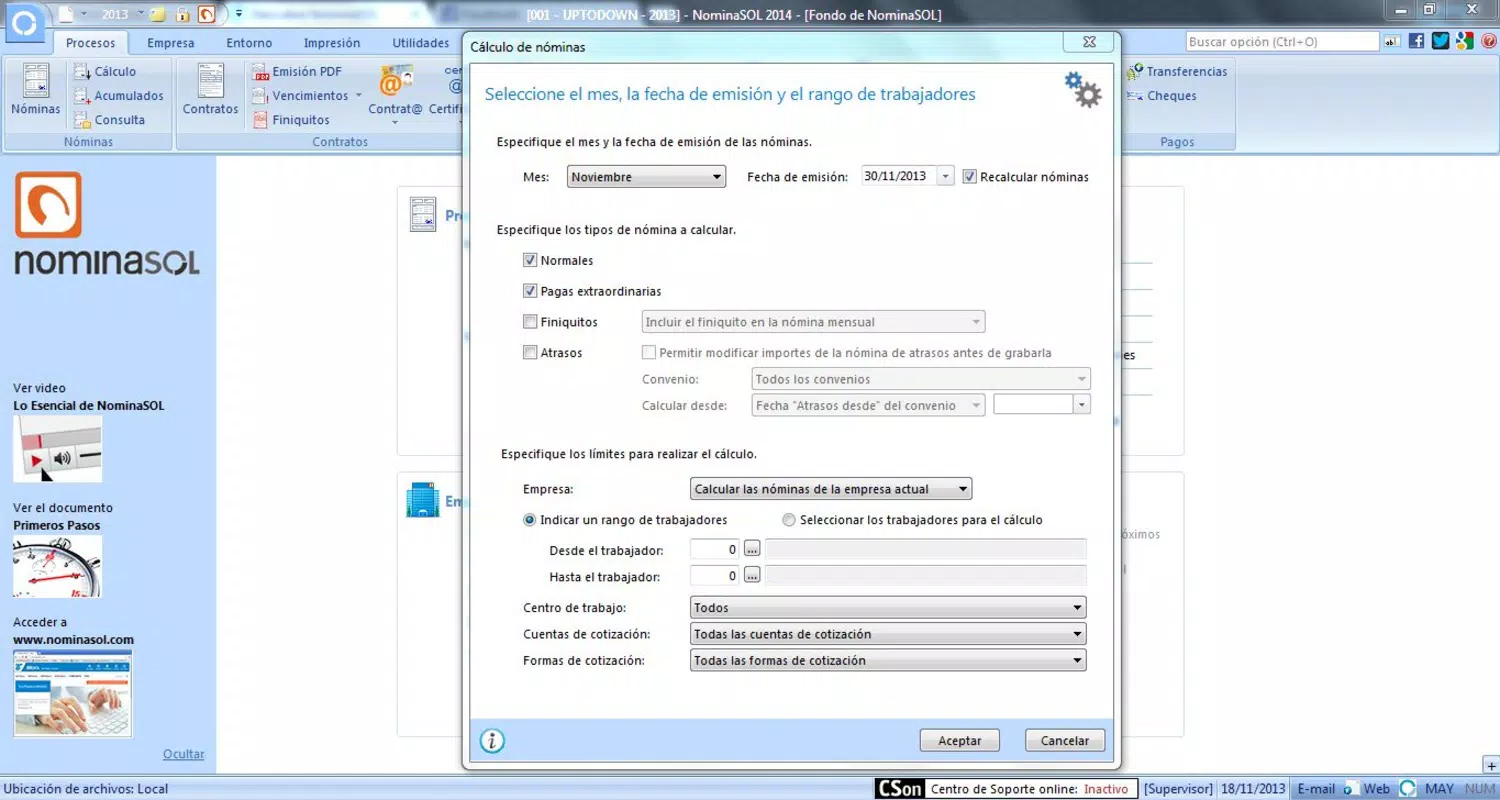The image size is (1500, 800).
Task: Uncheck the Normales payroll type
Action: click(530, 260)
